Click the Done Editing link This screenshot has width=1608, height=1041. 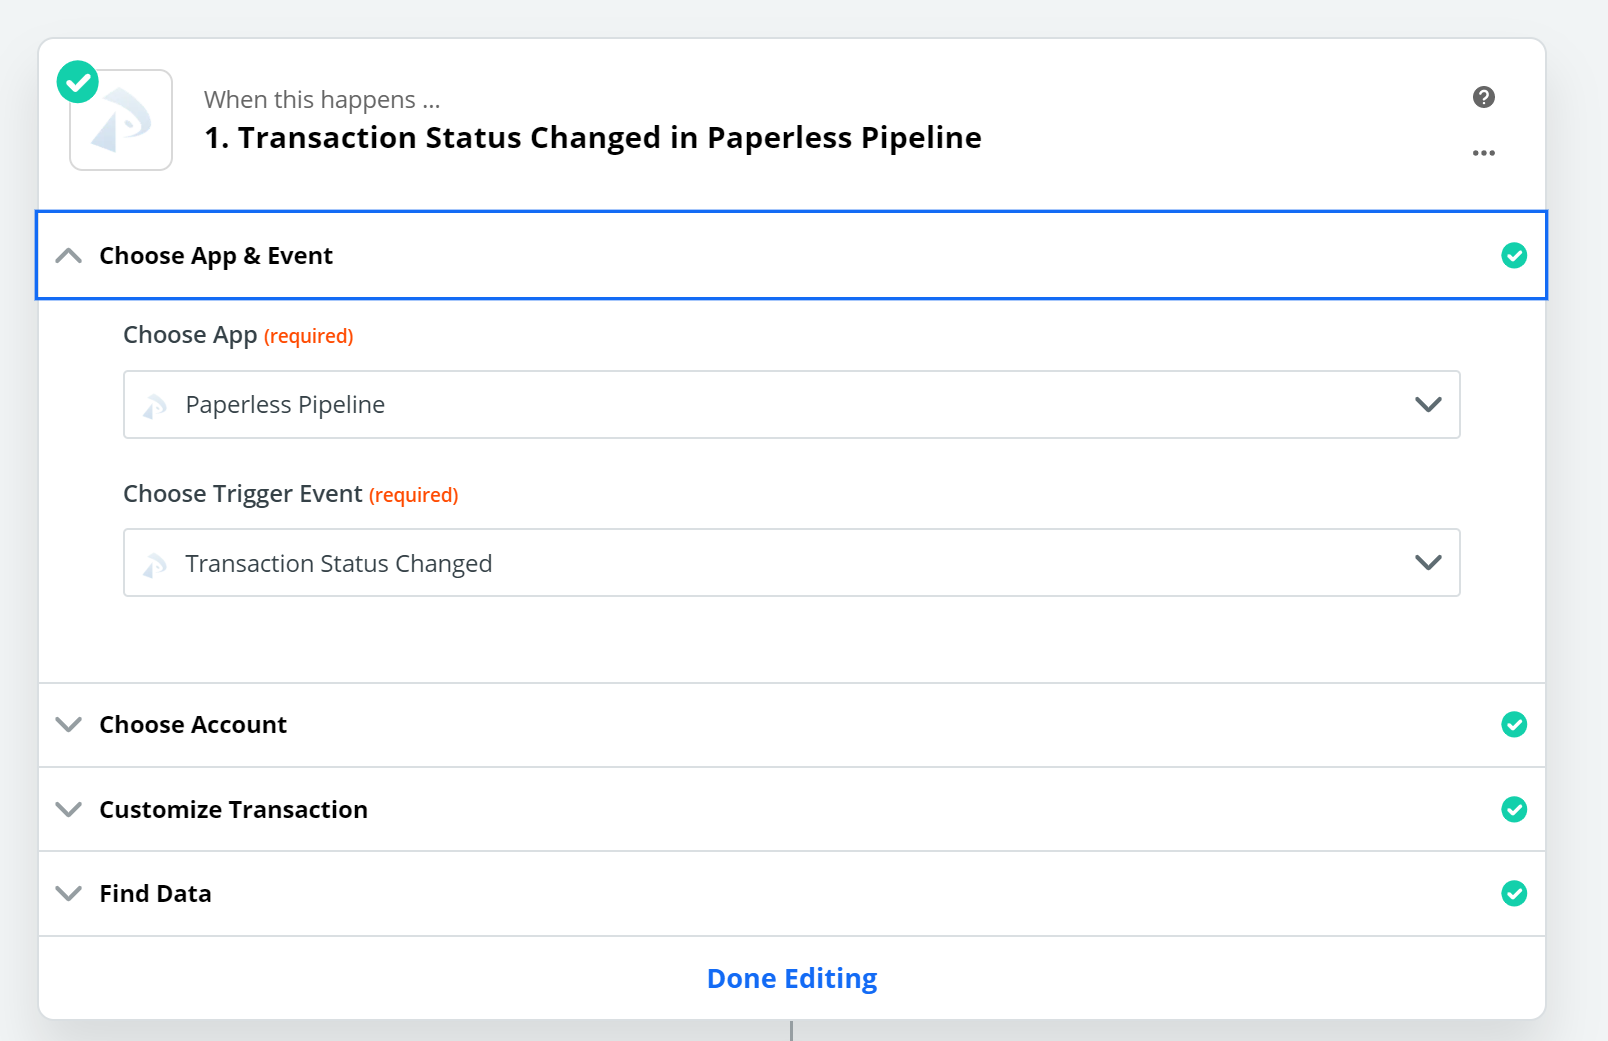click(x=791, y=978)
